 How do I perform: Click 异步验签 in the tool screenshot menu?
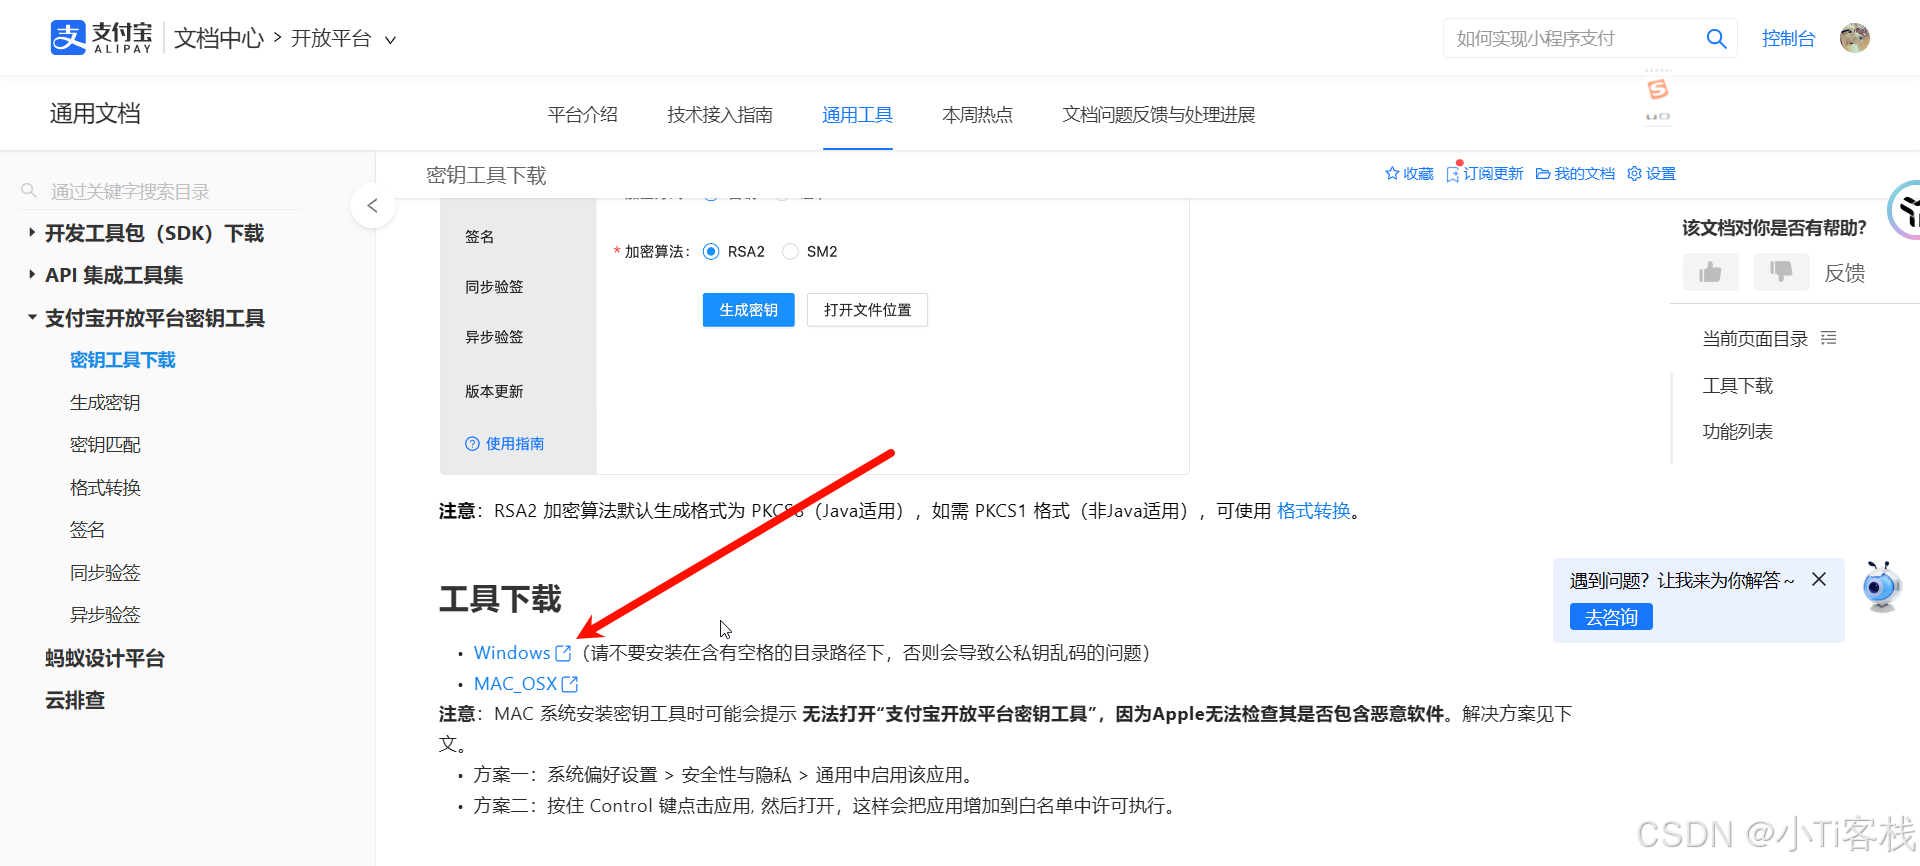click(x=494, y=337)
